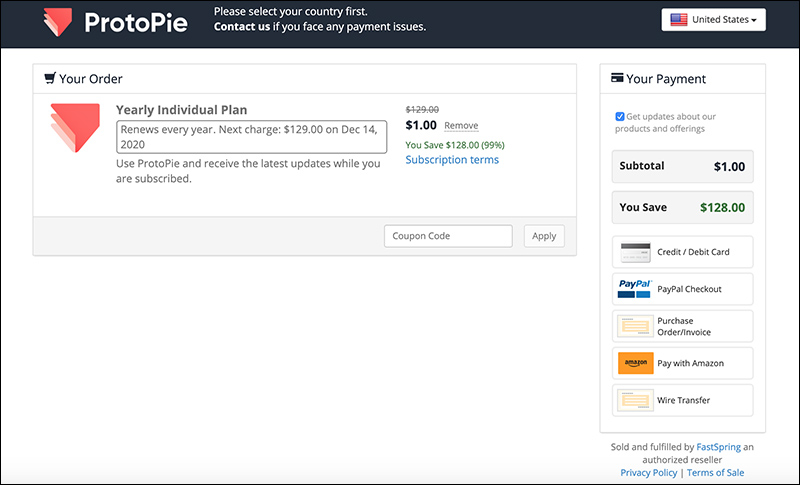This screenshot has width=800, height=485.
Task: Click the renewal notice text box
Action: pos(252,137)
